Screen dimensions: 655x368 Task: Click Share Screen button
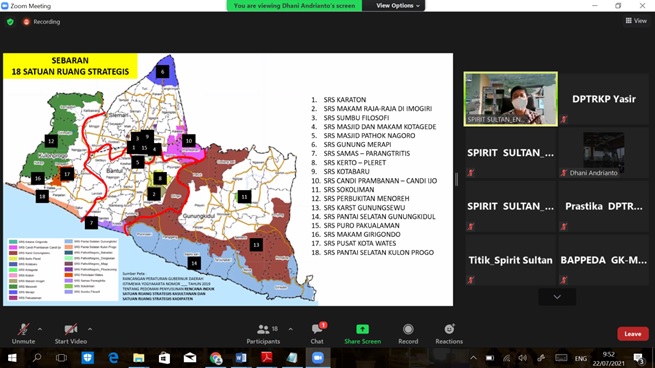363,334
